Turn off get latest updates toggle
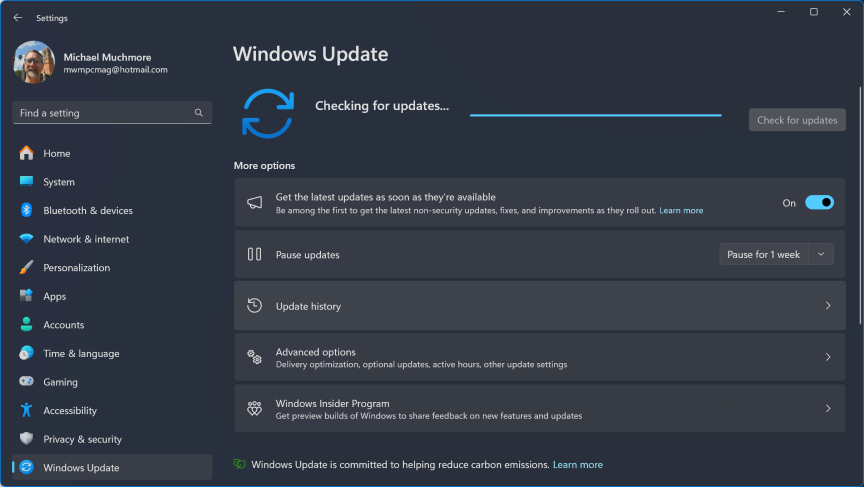This screenshot has height=487, width=864. [x=819, y=202]
